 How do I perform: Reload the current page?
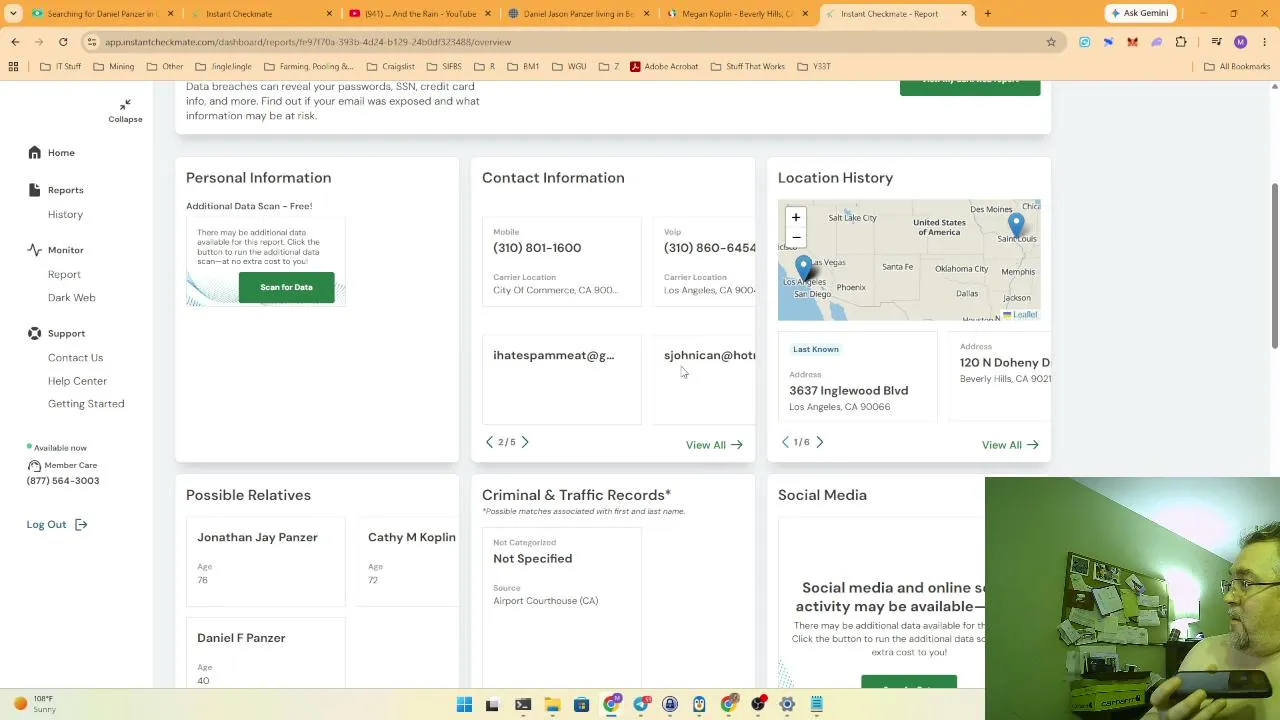[x=63, y=42]
